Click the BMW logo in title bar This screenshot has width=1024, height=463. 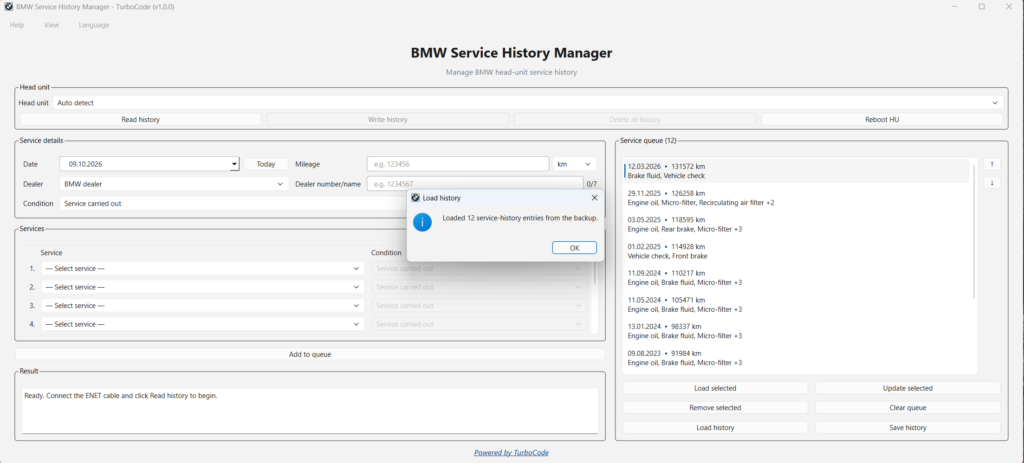8,7
